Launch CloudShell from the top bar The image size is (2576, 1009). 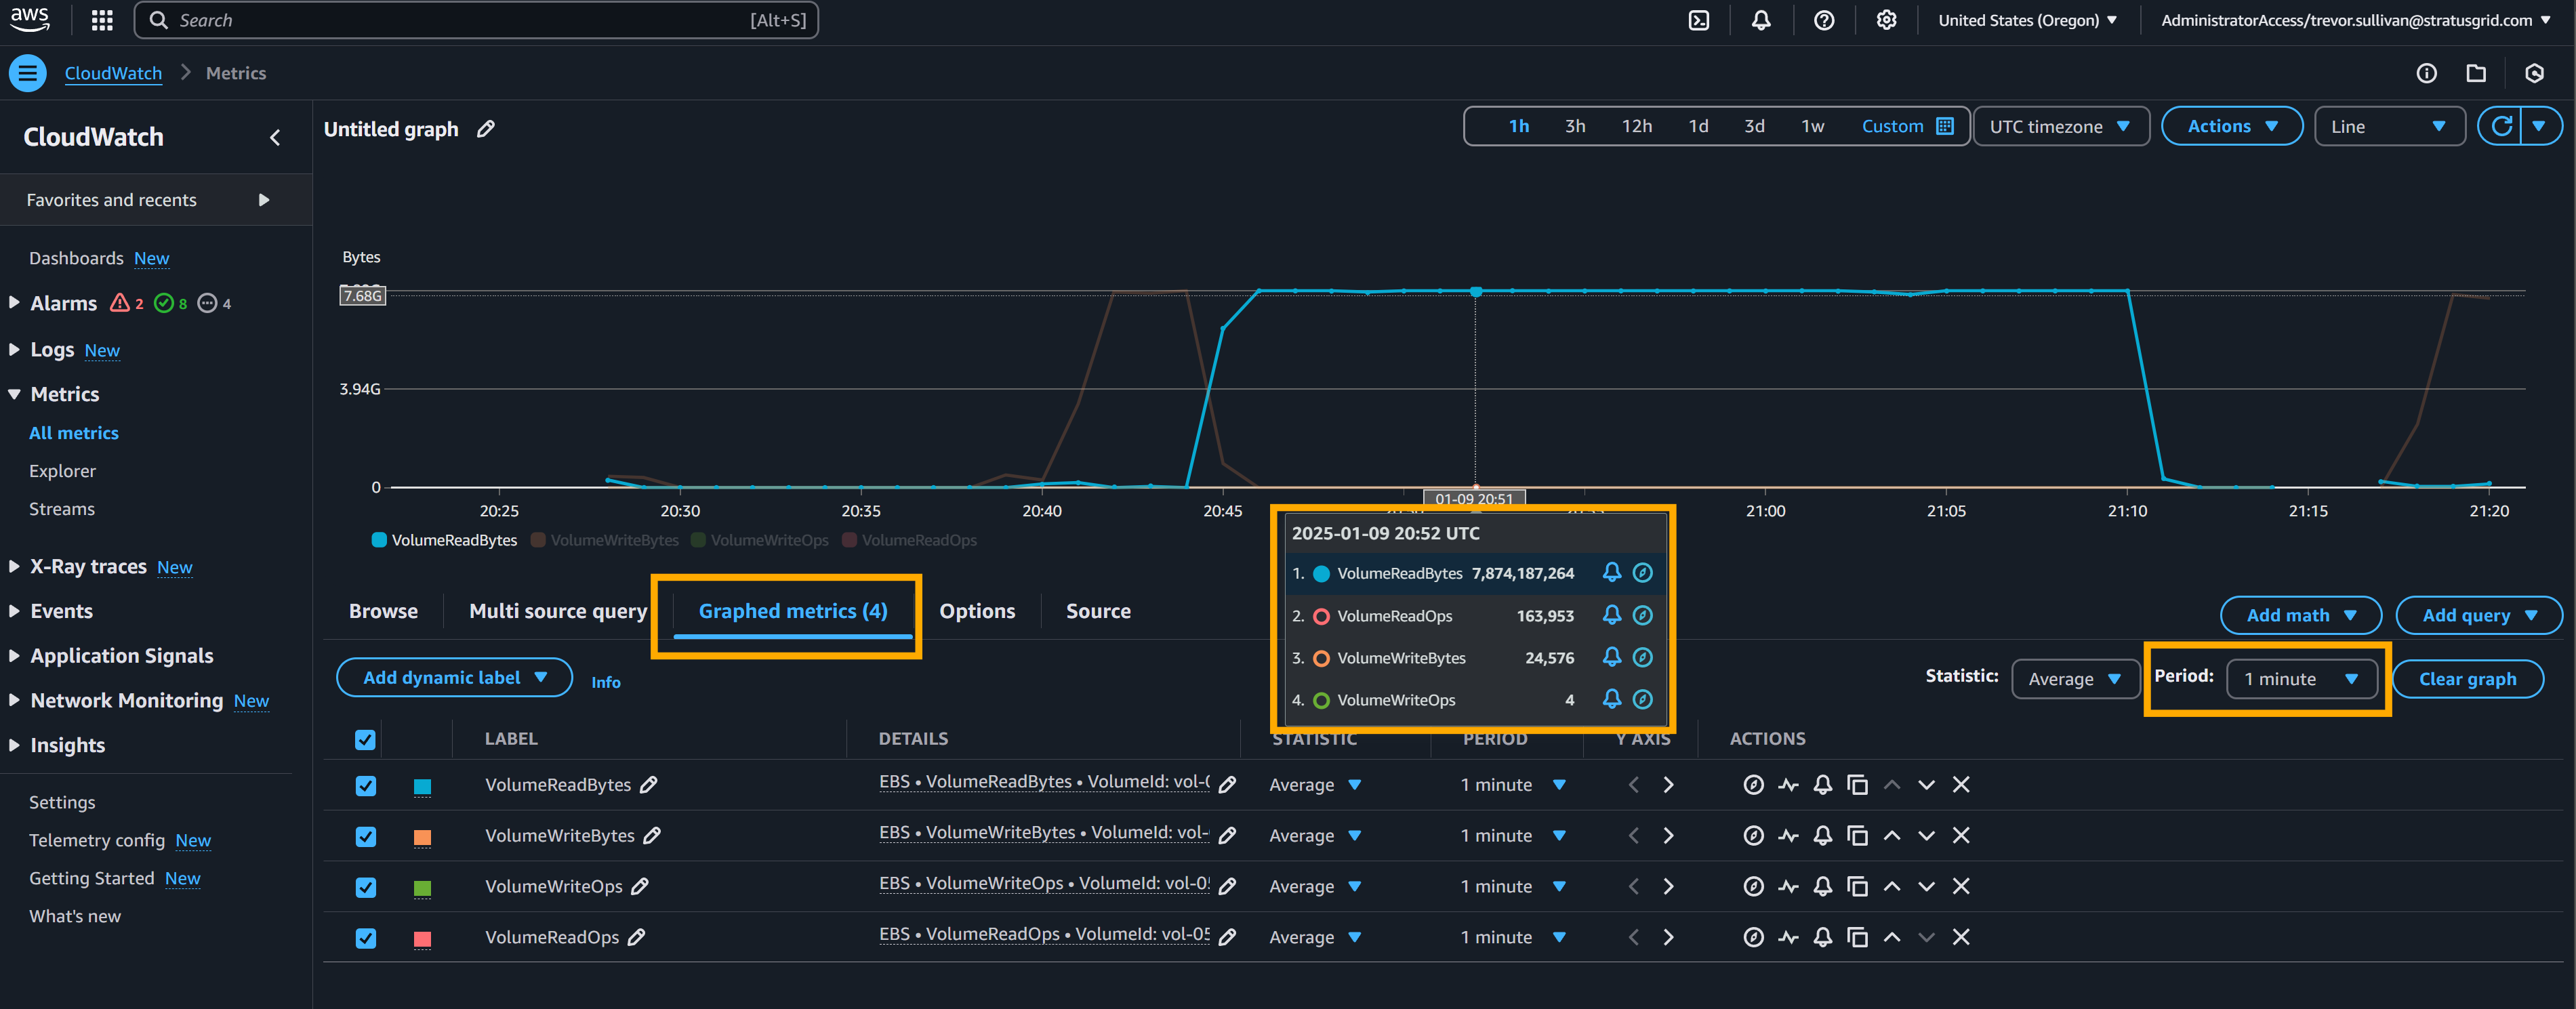pyautogui.click(x=1698, y=20)
